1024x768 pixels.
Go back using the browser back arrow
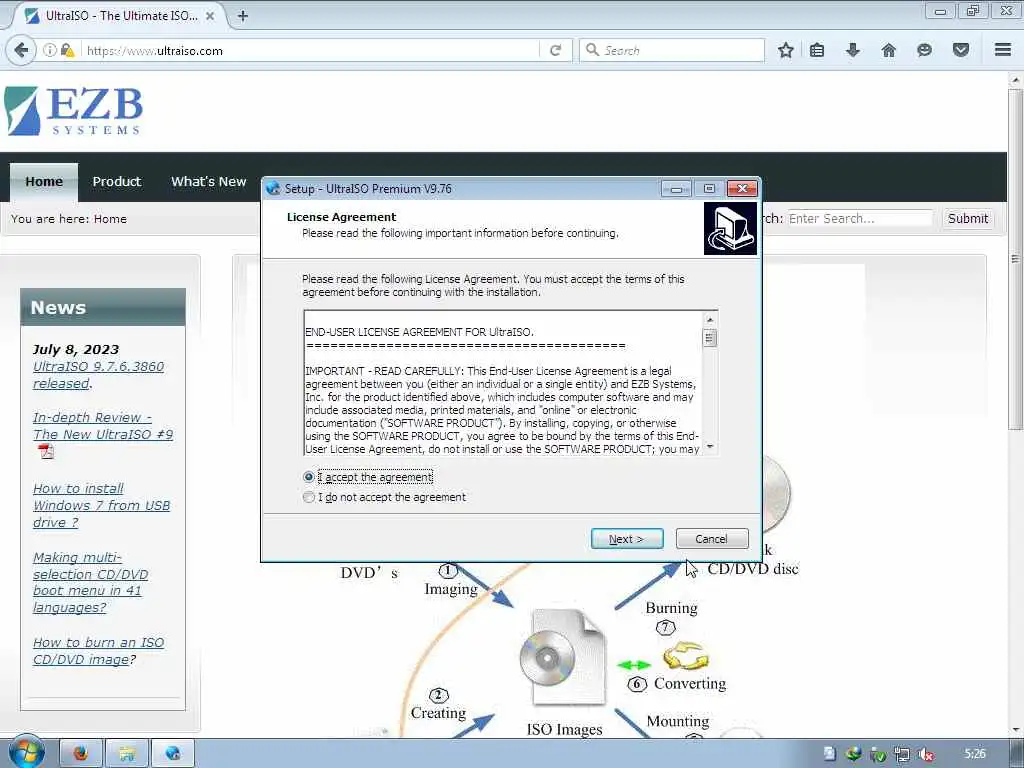coord(22,50)
